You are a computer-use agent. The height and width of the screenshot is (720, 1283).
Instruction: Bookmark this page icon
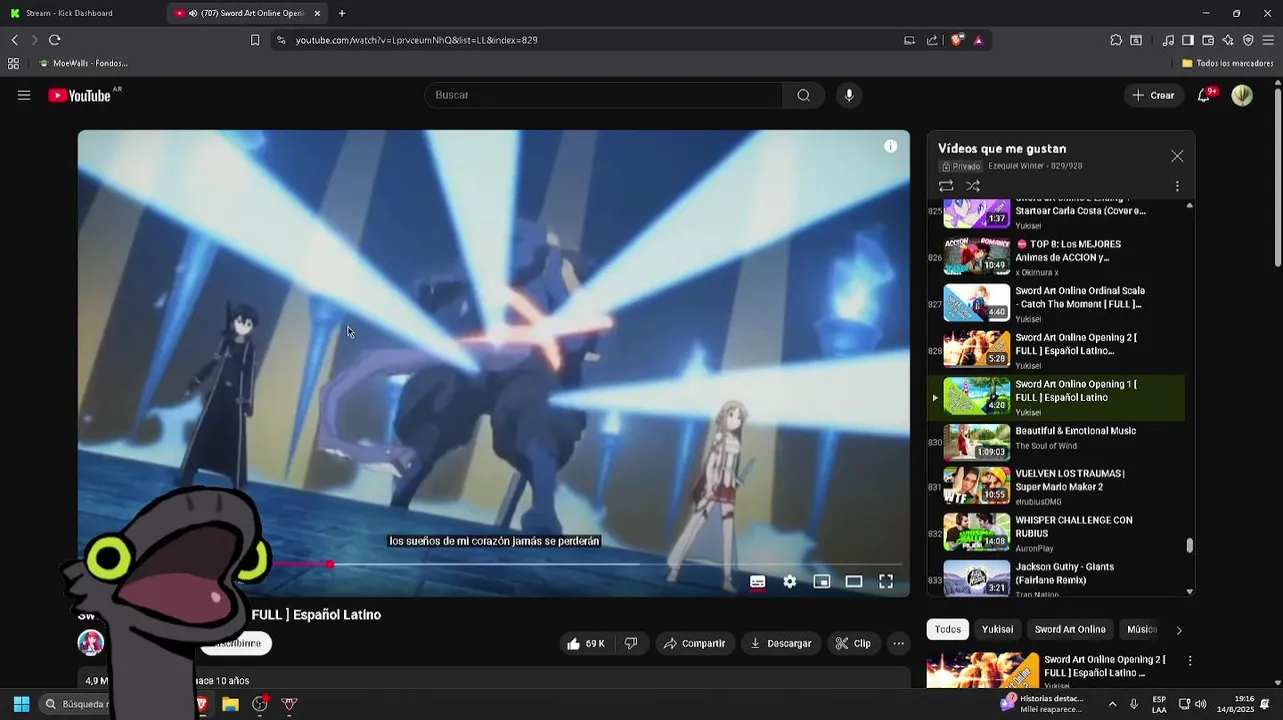click(255, 40)
